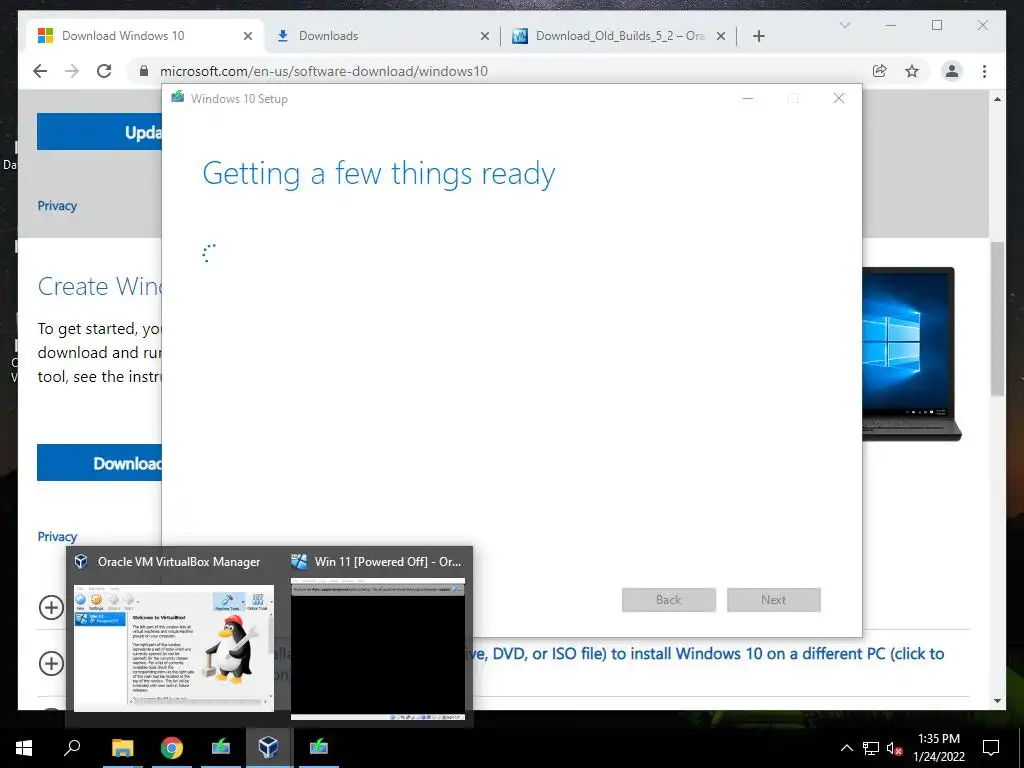Open the clock showing 1:35 PM
Screen dimensions: 1024x768
(x=938, y=748)
